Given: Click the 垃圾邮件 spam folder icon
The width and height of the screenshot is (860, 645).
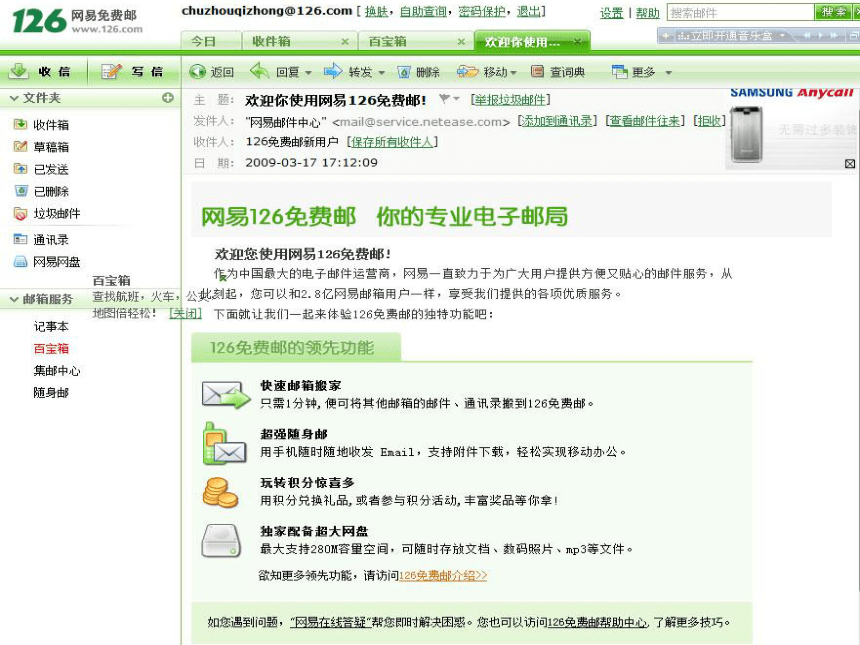Looking at the screenshot, I should (20, 213).
